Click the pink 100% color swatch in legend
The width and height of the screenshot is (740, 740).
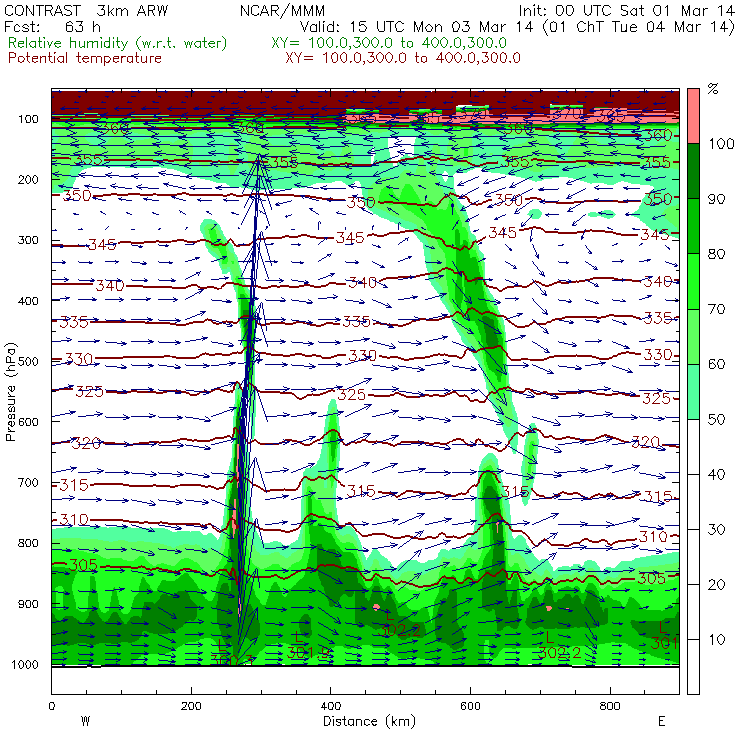click(693, 116)
